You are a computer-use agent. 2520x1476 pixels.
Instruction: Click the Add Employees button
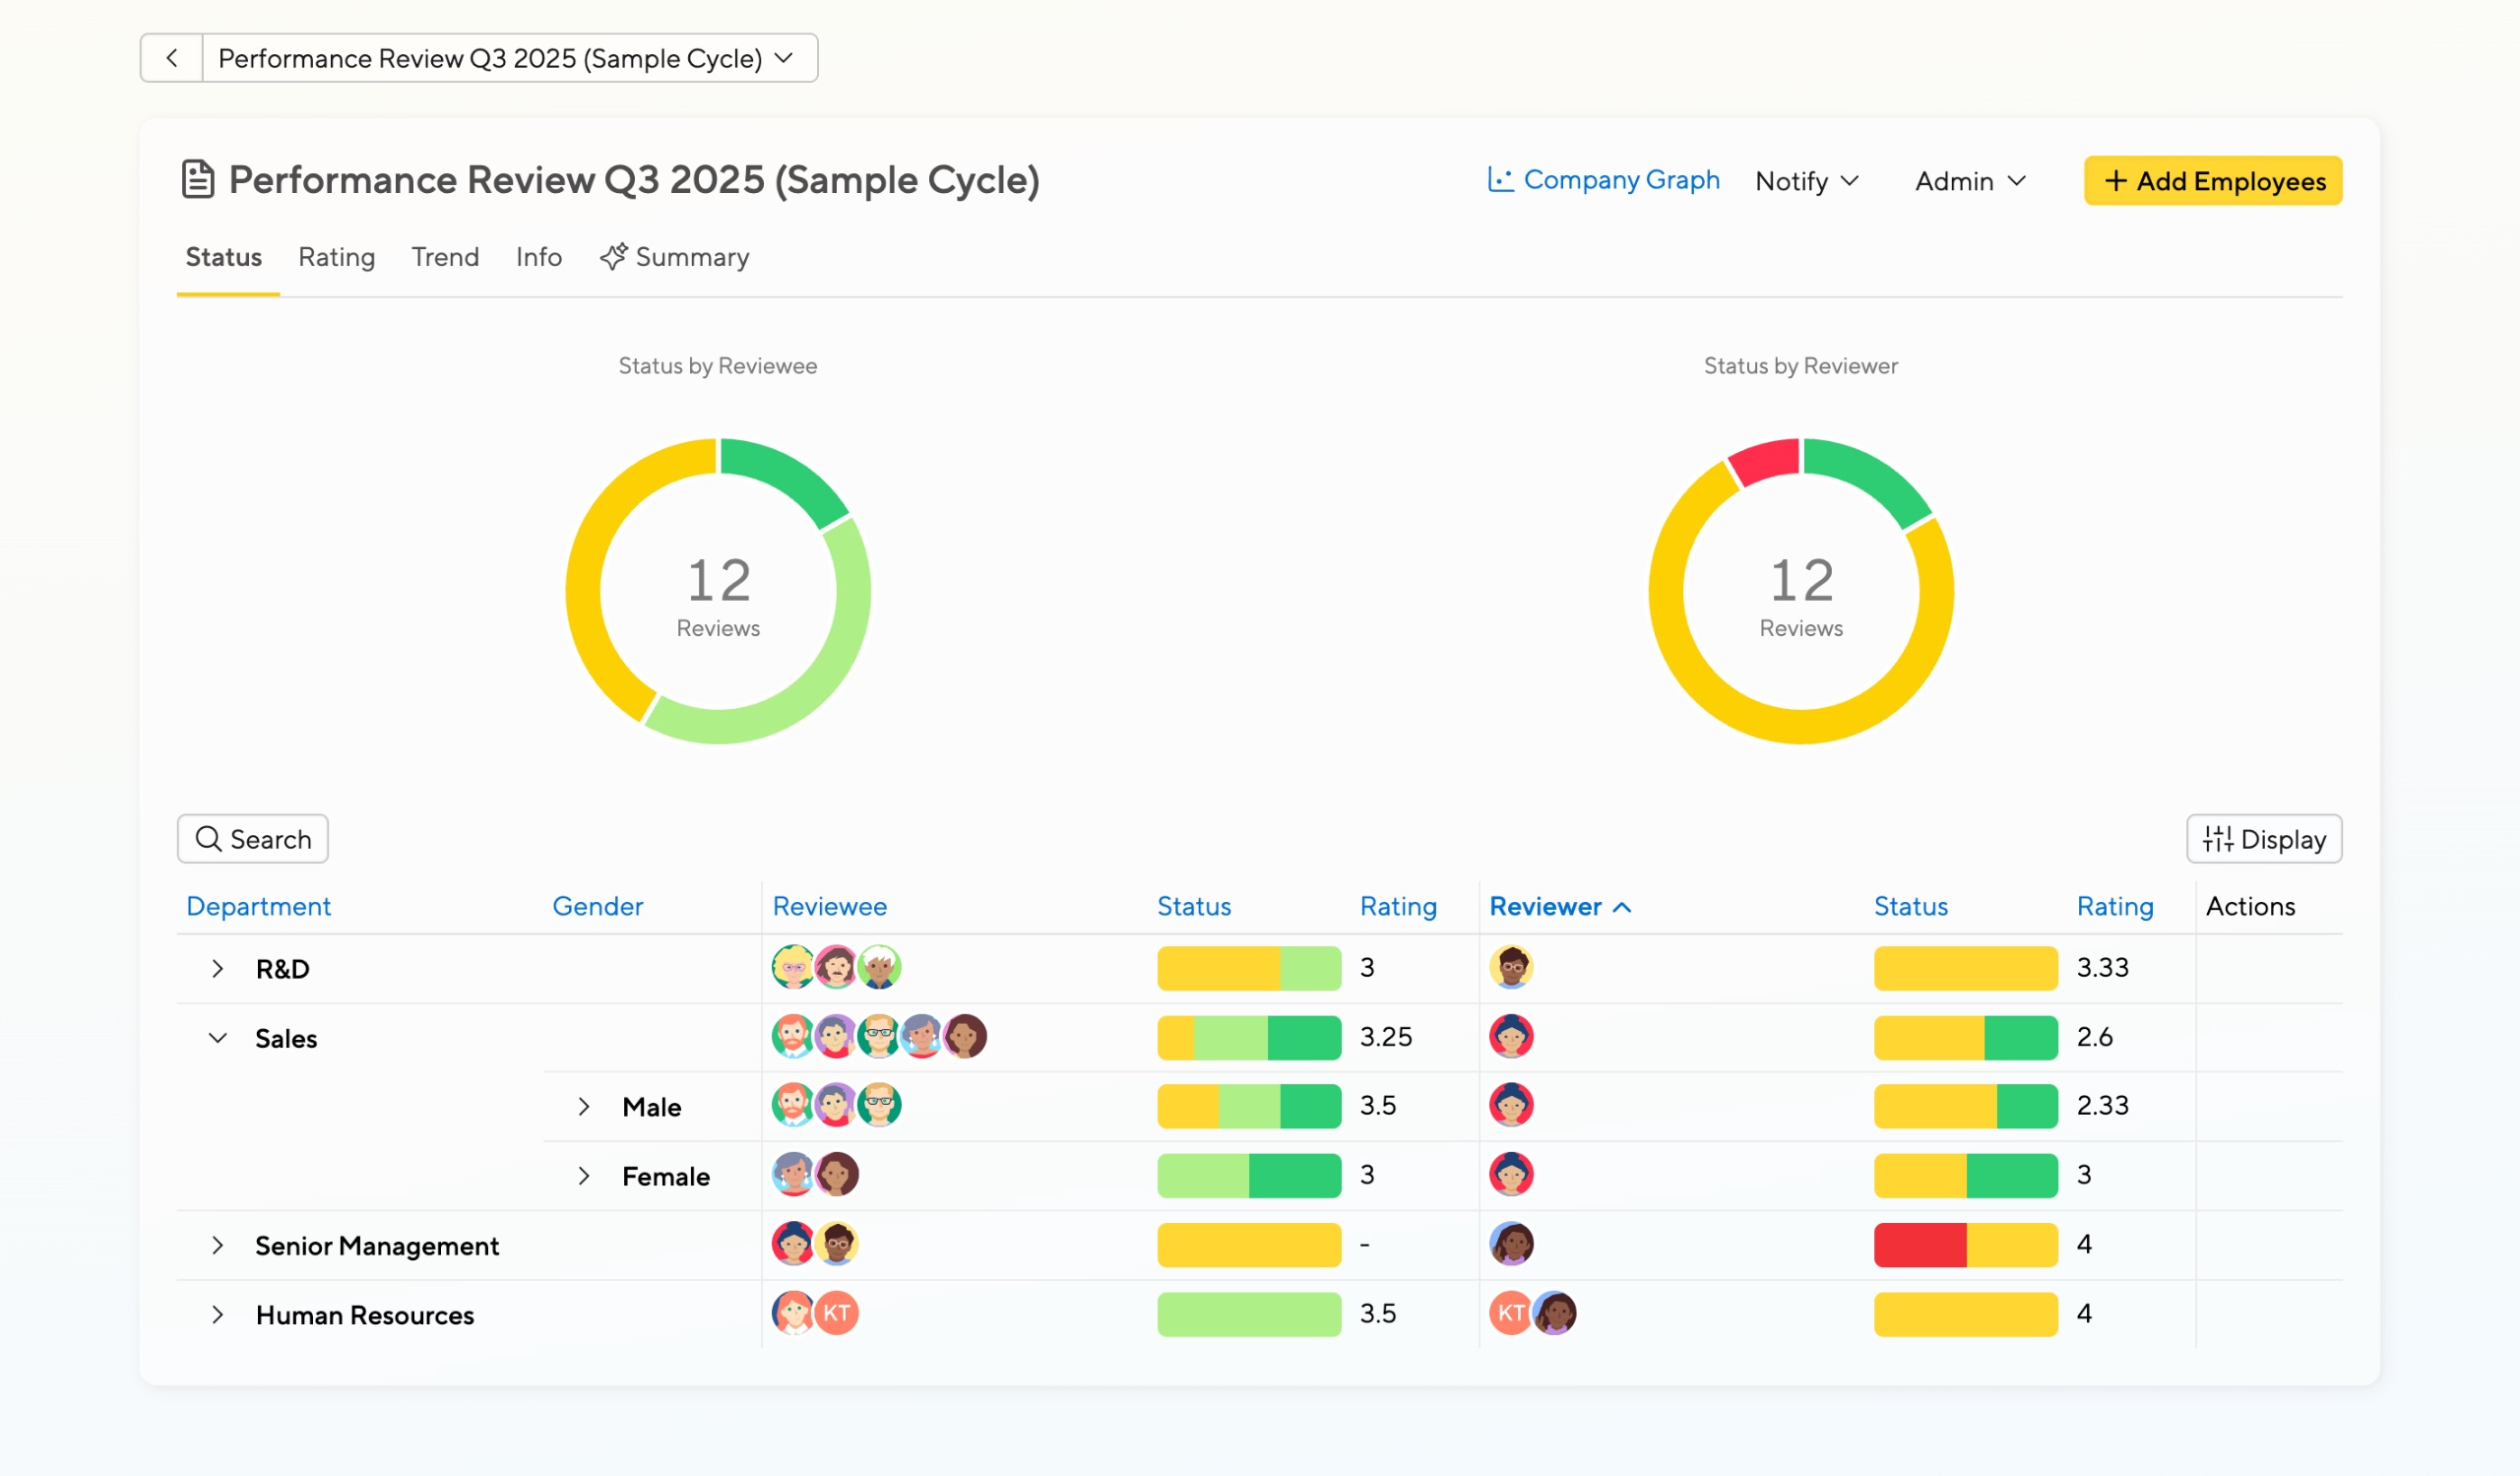pos(2212,181)
